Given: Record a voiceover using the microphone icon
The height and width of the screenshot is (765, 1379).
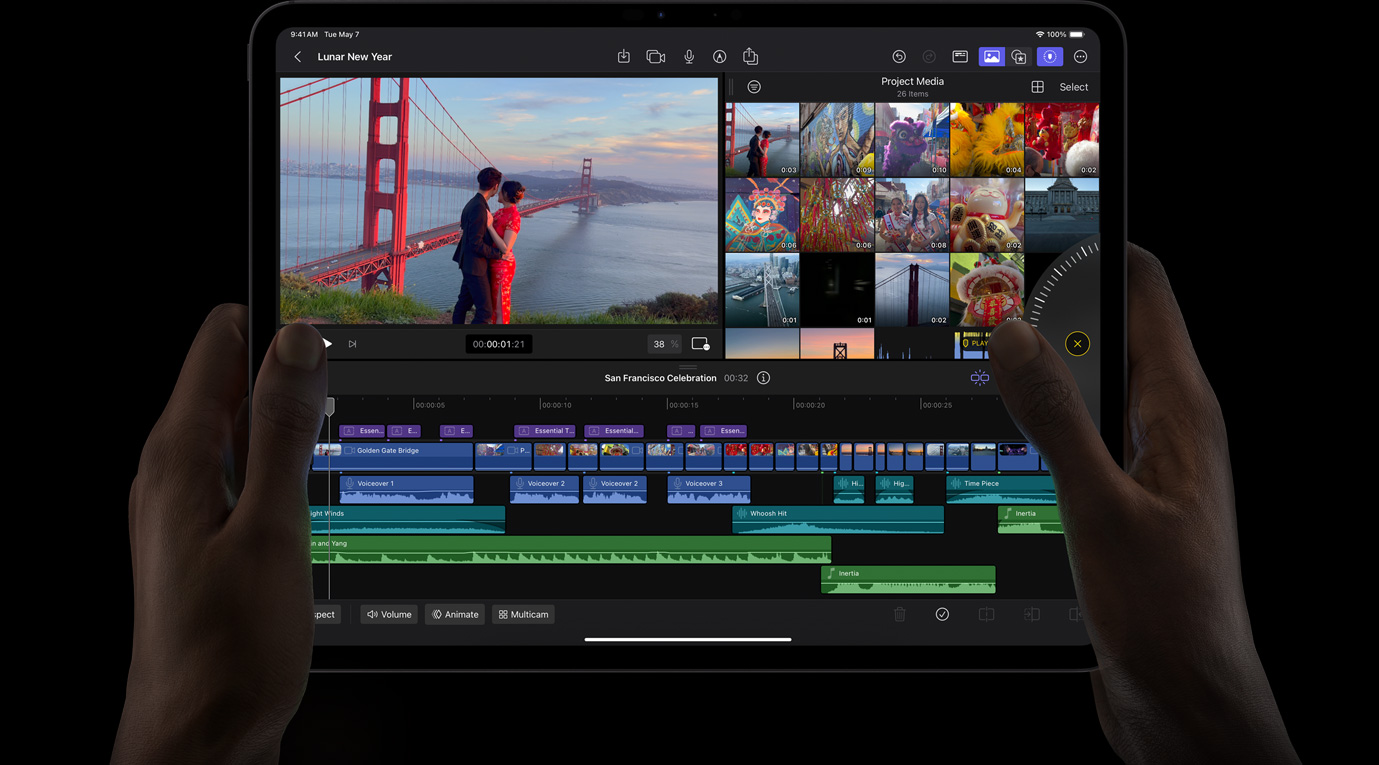Looking at the screenshot, I should coord(689,56).
